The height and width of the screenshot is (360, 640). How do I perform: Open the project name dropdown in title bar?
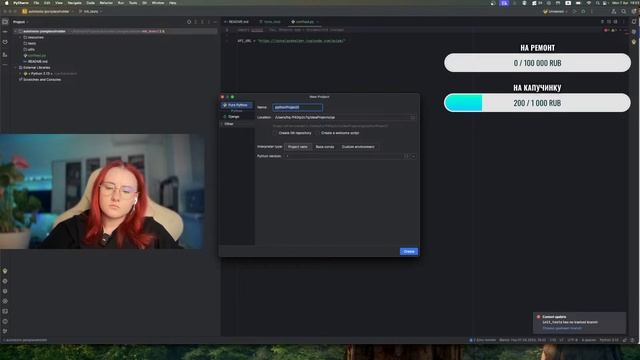(x=47, y=11)
